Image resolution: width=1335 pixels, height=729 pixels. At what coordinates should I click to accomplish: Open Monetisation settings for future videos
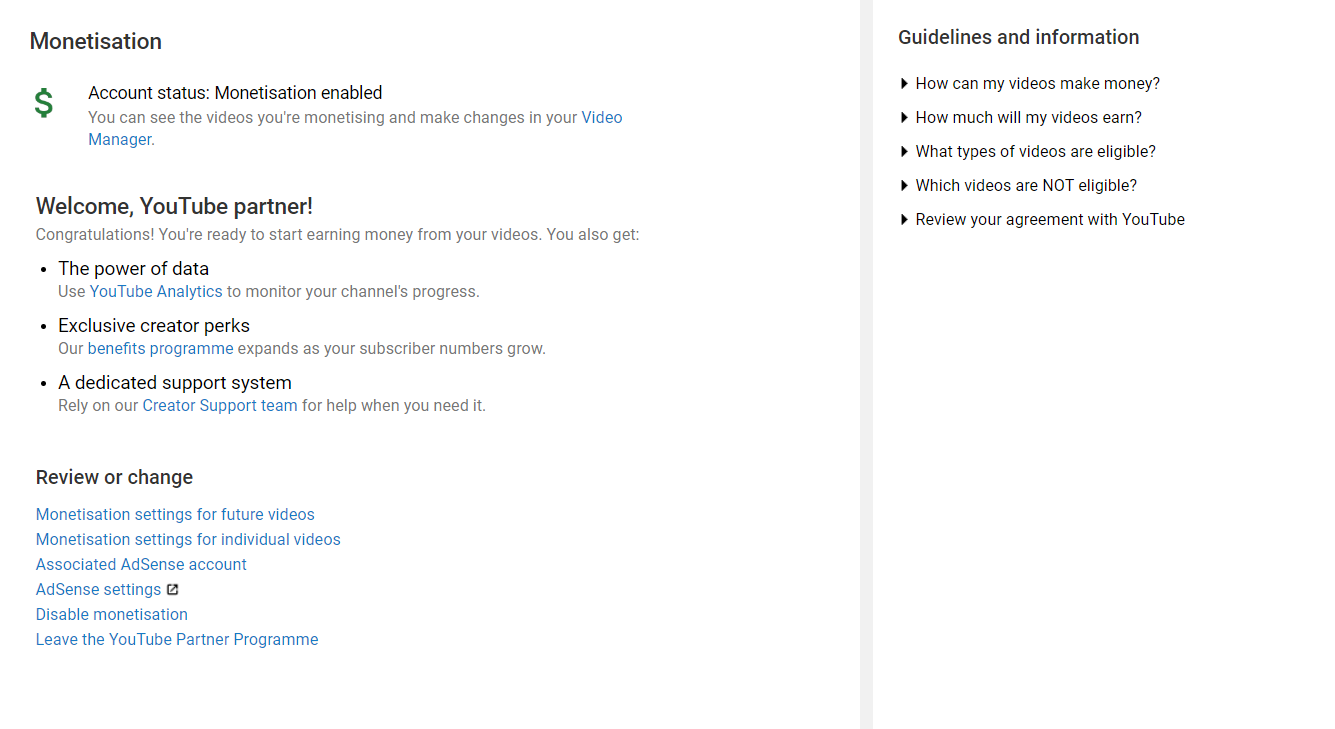175,515
